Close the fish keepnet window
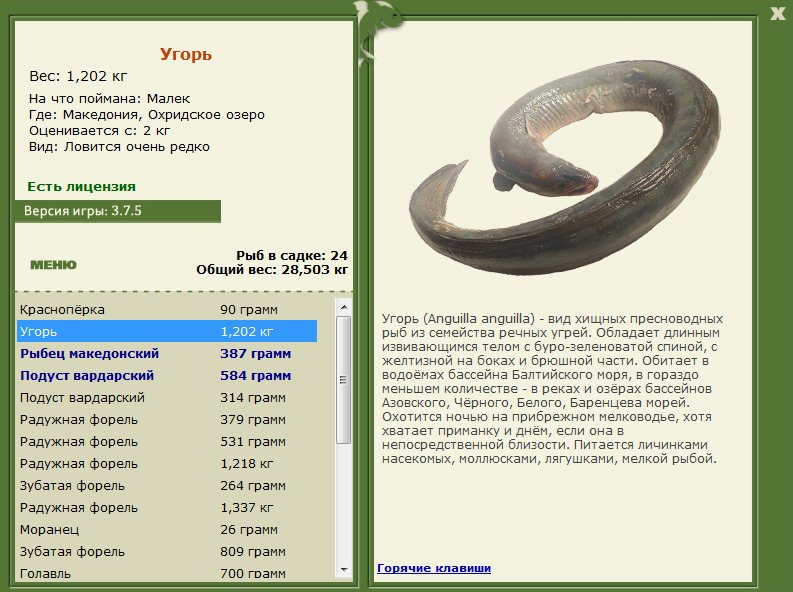The height and width of the screenshot is (592, 793). (778, 14)
